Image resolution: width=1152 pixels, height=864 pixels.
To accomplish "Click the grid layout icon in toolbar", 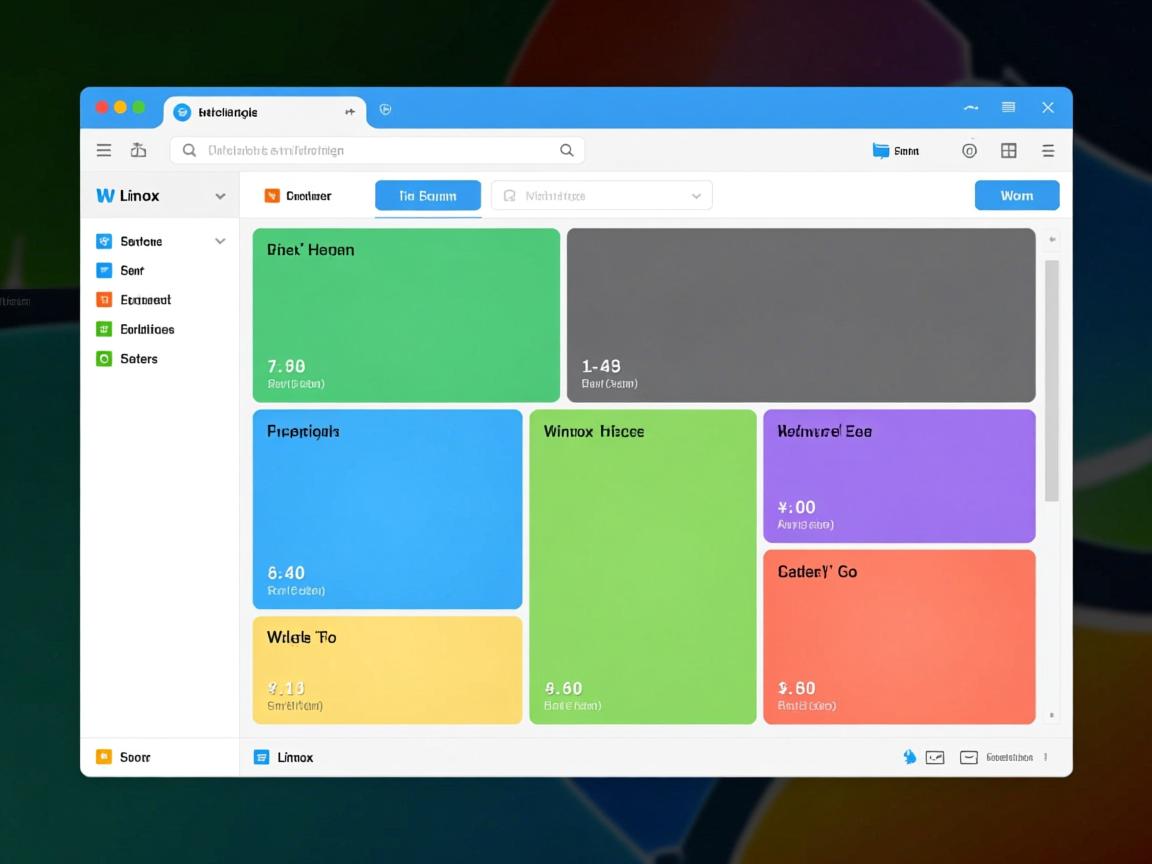I will click(1008, 151).
